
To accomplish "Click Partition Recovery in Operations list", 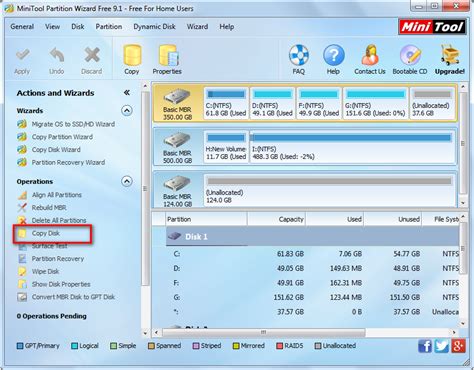I will click(58, 259).
